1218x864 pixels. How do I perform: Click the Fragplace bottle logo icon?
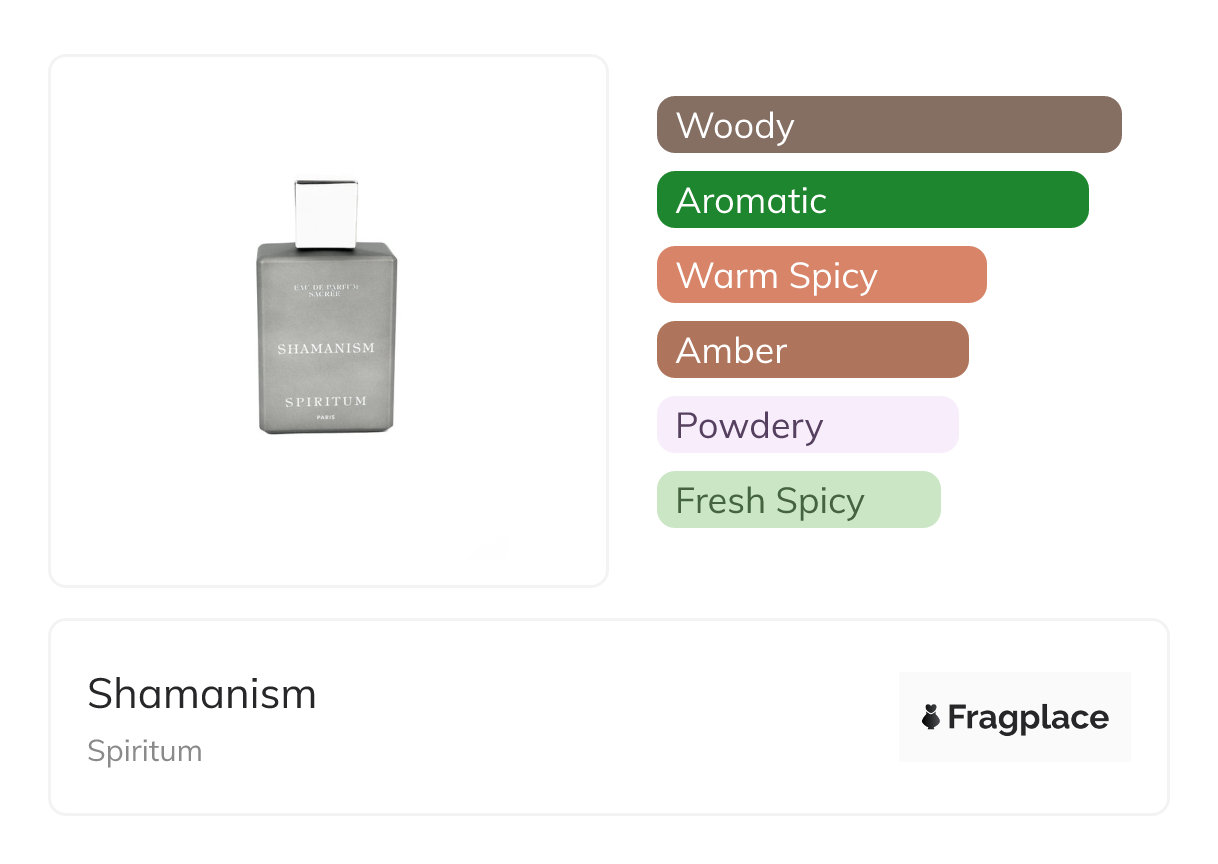point(931,717)
